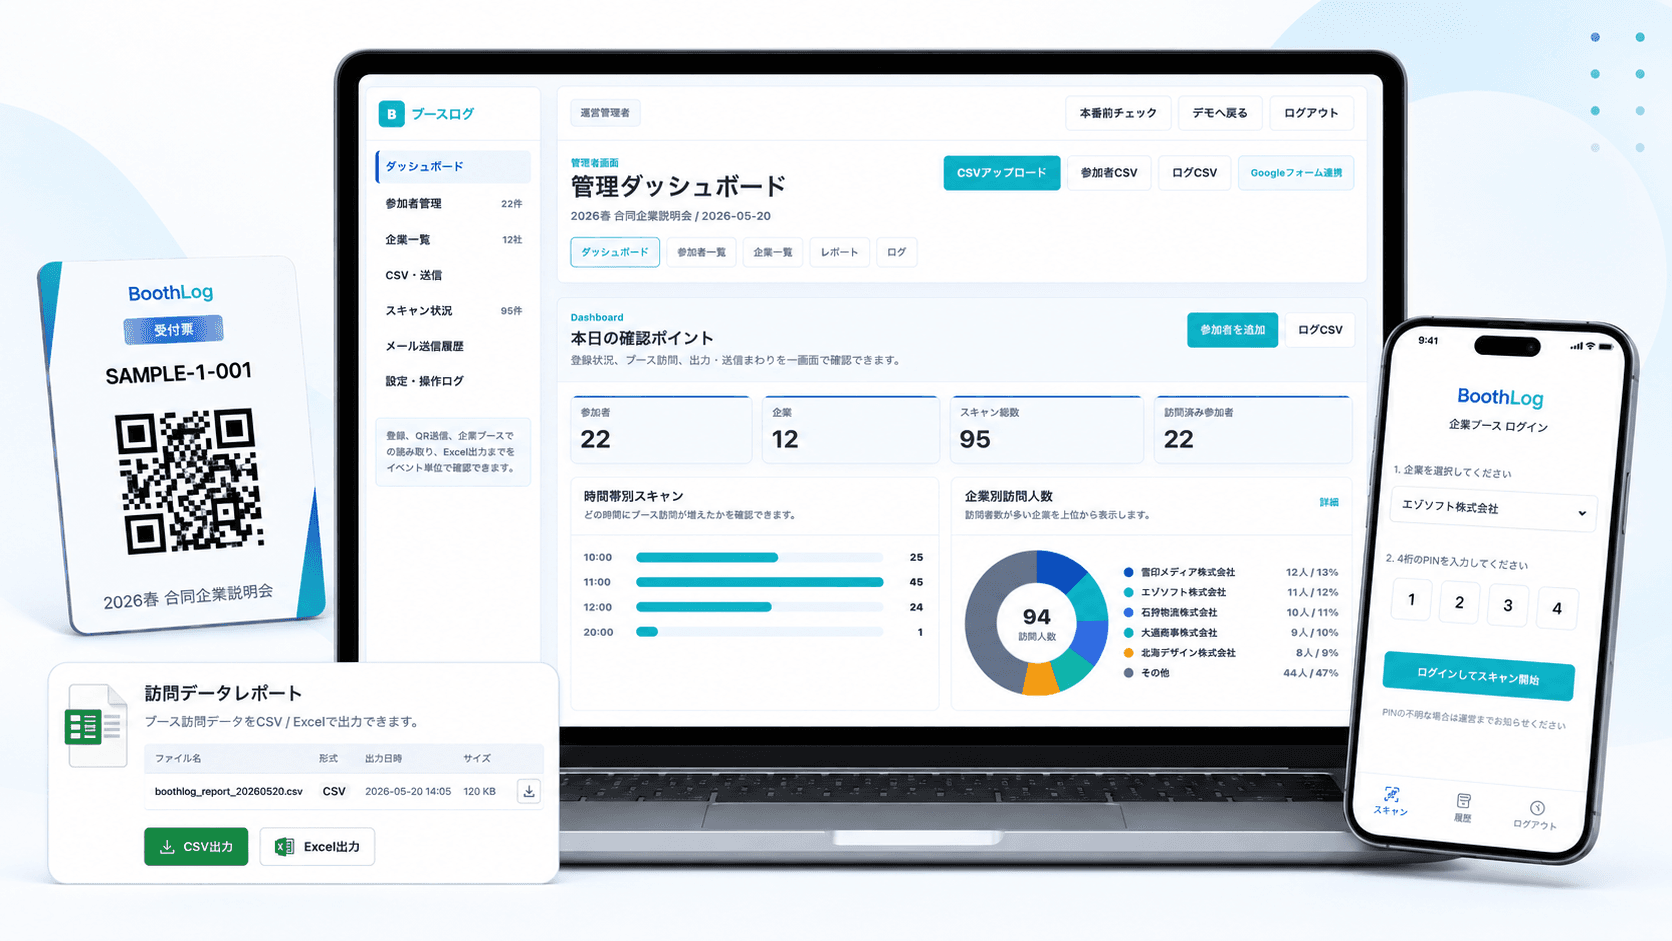Image resolution: width=1672 pixels, height=941 pixels.
Task: Open the scan tab icon on phone
Action: (1392, 794)
